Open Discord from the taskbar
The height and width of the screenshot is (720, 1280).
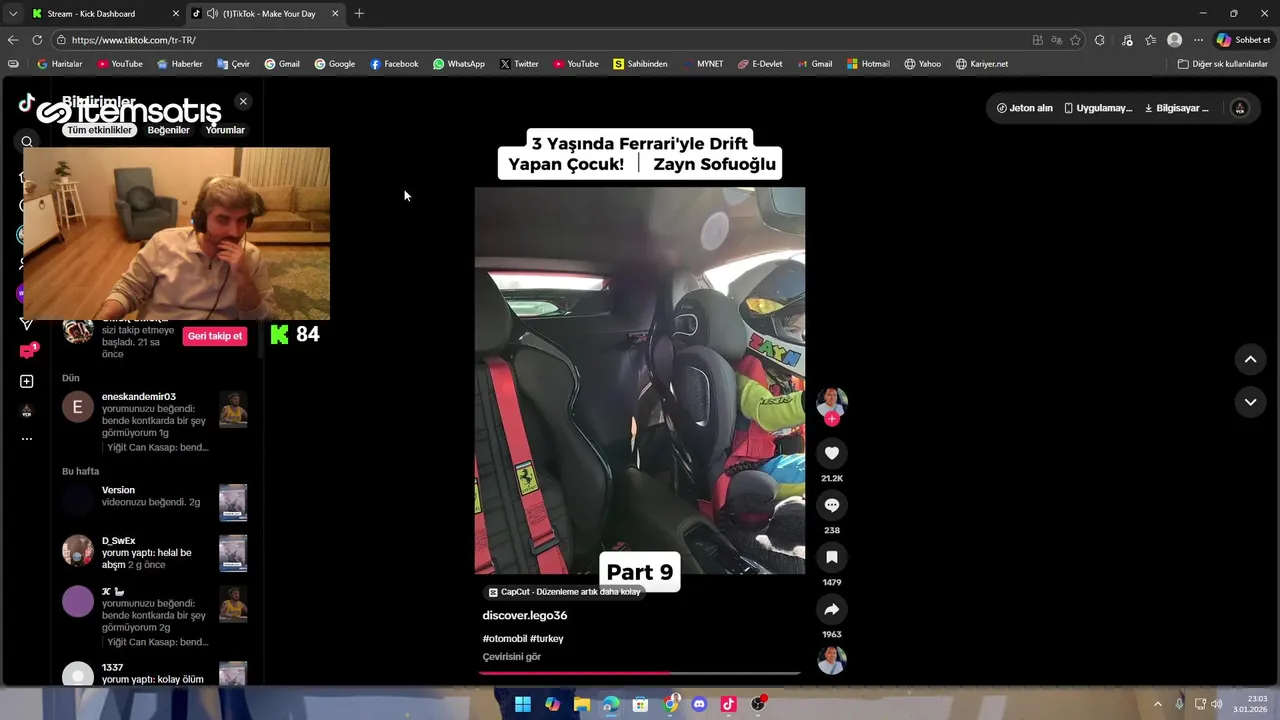pyautogui.click(x=699, y=704)
